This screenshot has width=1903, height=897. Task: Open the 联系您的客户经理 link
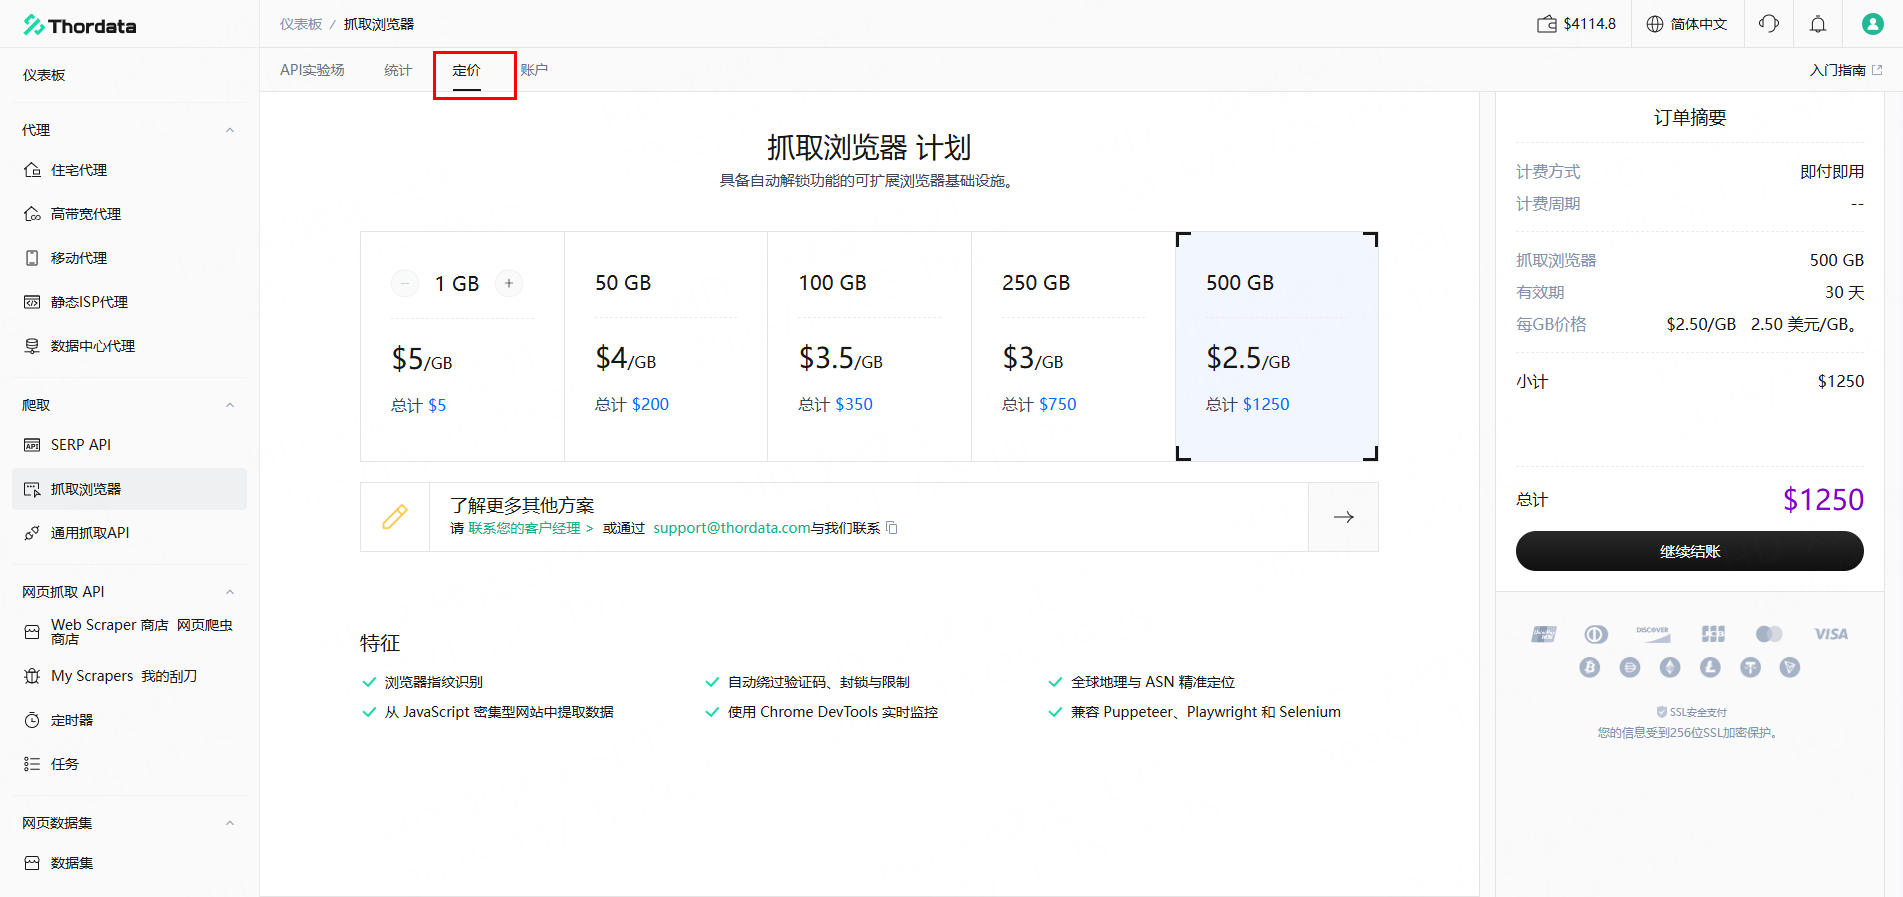tap(530, 528)
